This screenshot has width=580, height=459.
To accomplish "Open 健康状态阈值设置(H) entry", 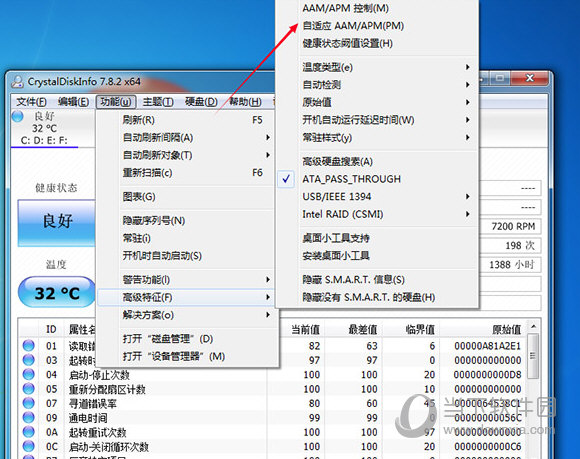I will 377,43.
